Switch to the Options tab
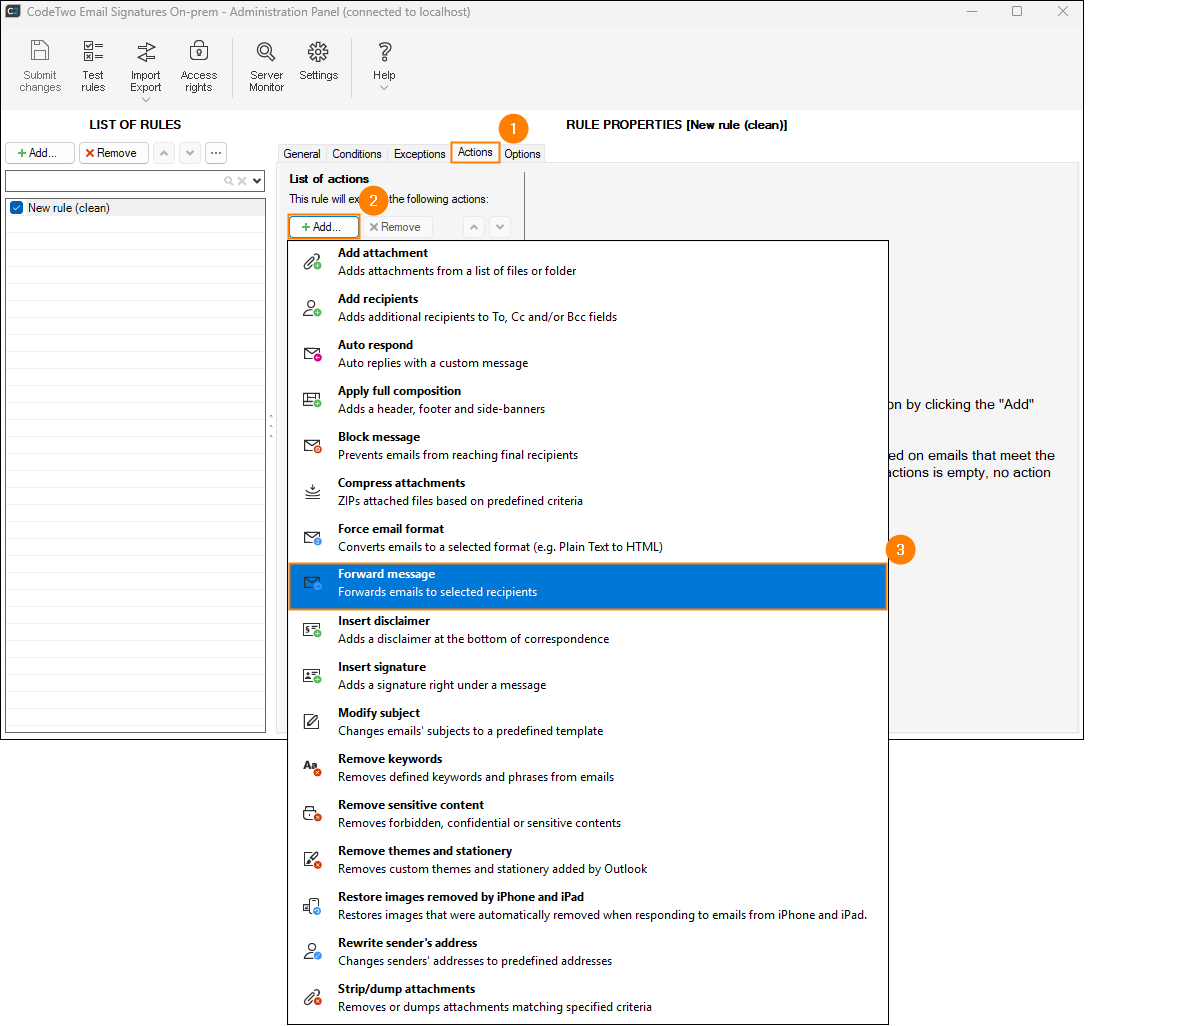The width and height of the screenshot is (1182, 1026). [522, 154]
